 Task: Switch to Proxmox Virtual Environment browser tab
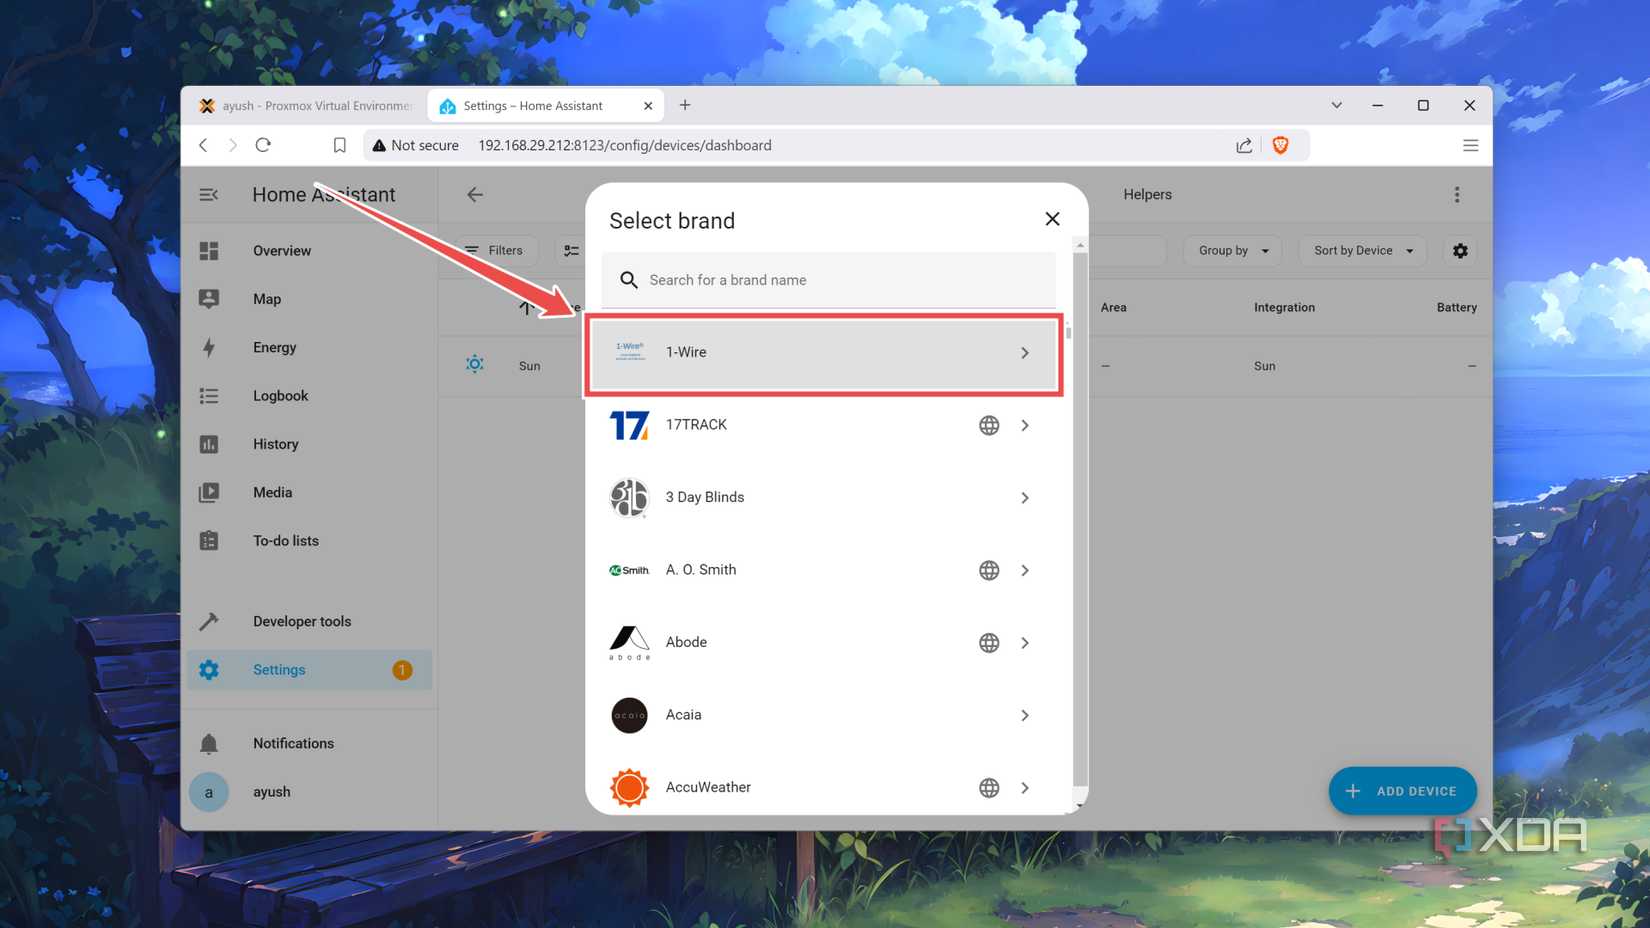(305, 106)
